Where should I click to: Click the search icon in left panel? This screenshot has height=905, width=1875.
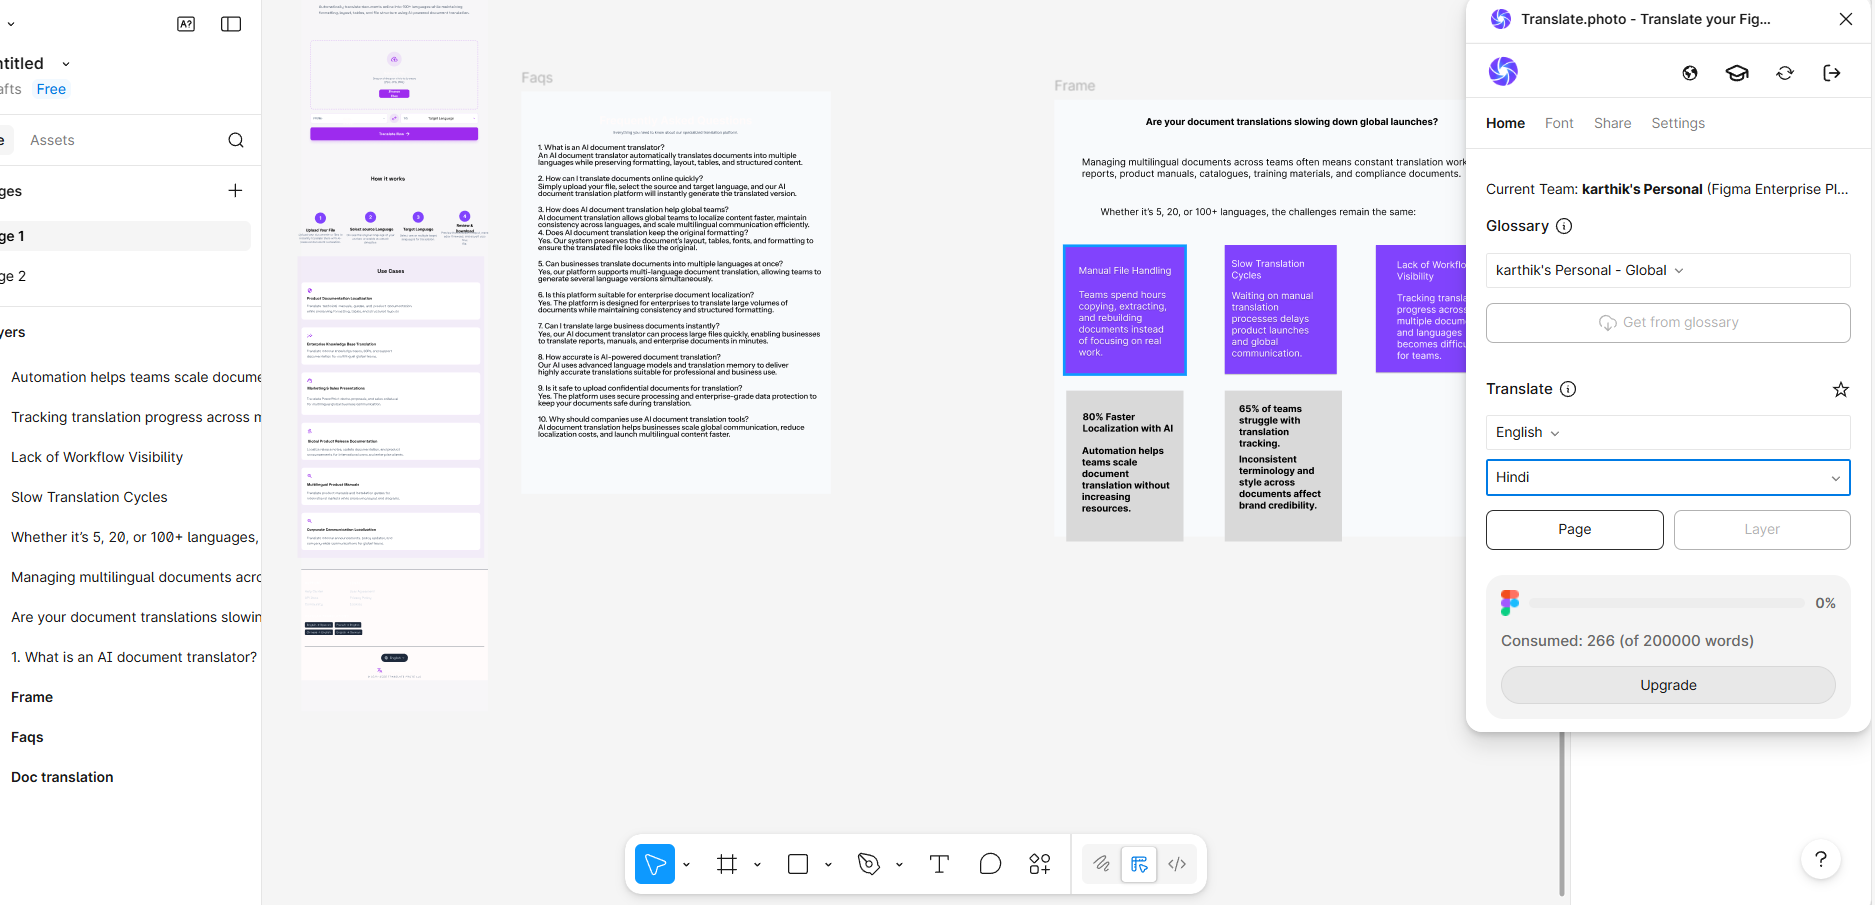(x=236, y=140)
